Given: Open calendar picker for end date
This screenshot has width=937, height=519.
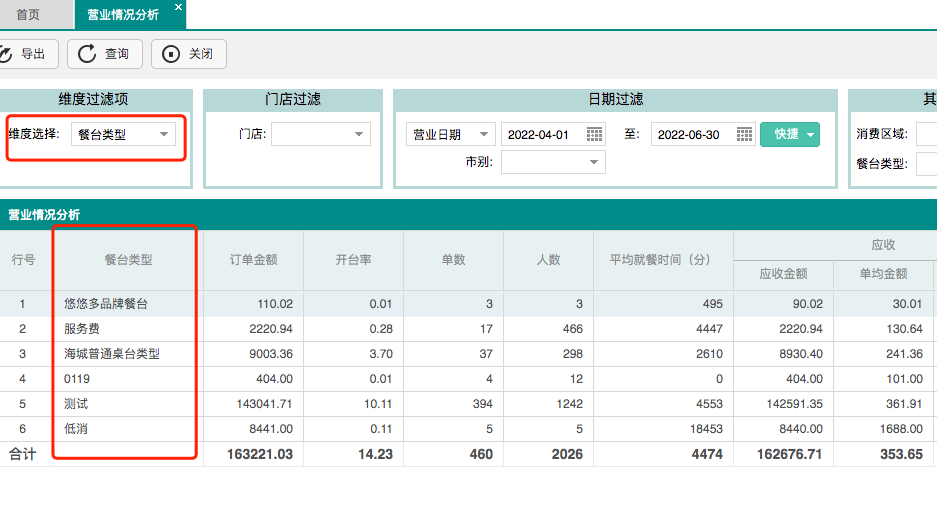Looking at the screenshot, I should tap(744, 134).
